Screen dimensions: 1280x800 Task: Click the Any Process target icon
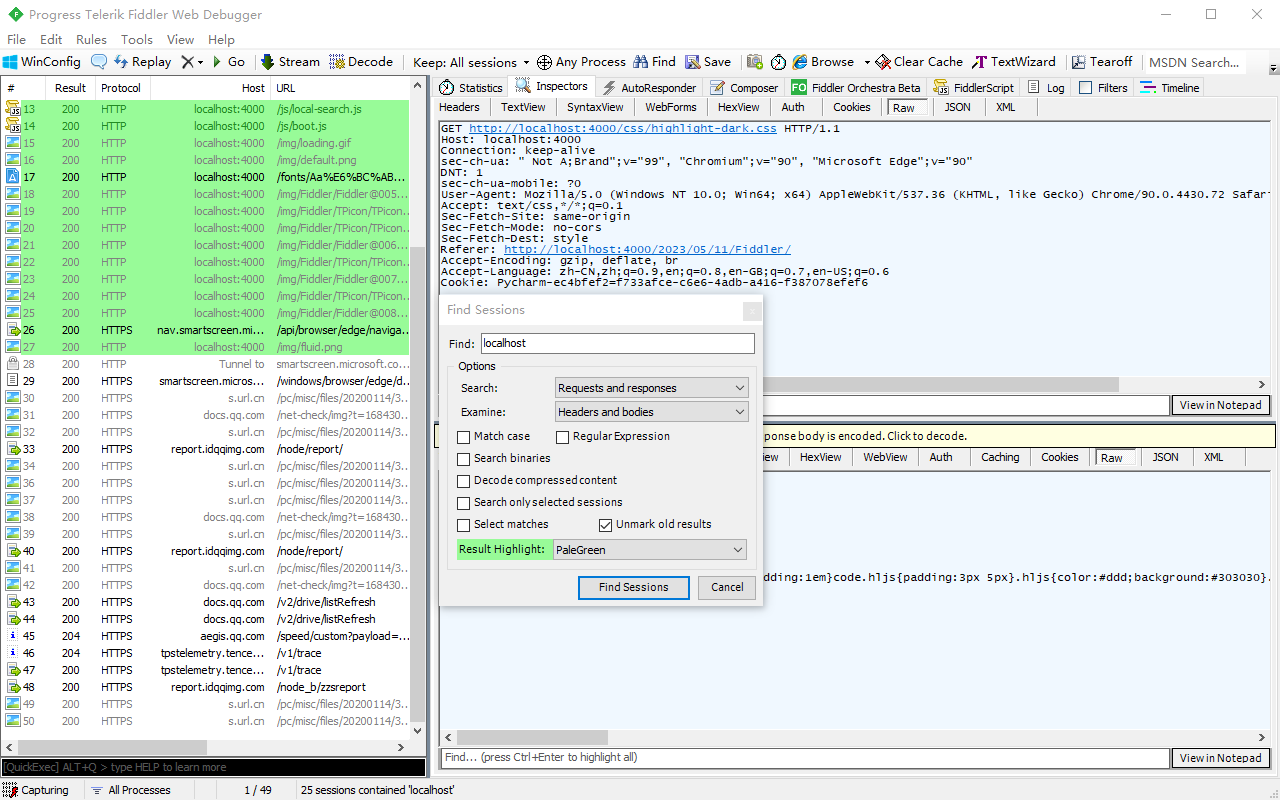click(544, 62)
